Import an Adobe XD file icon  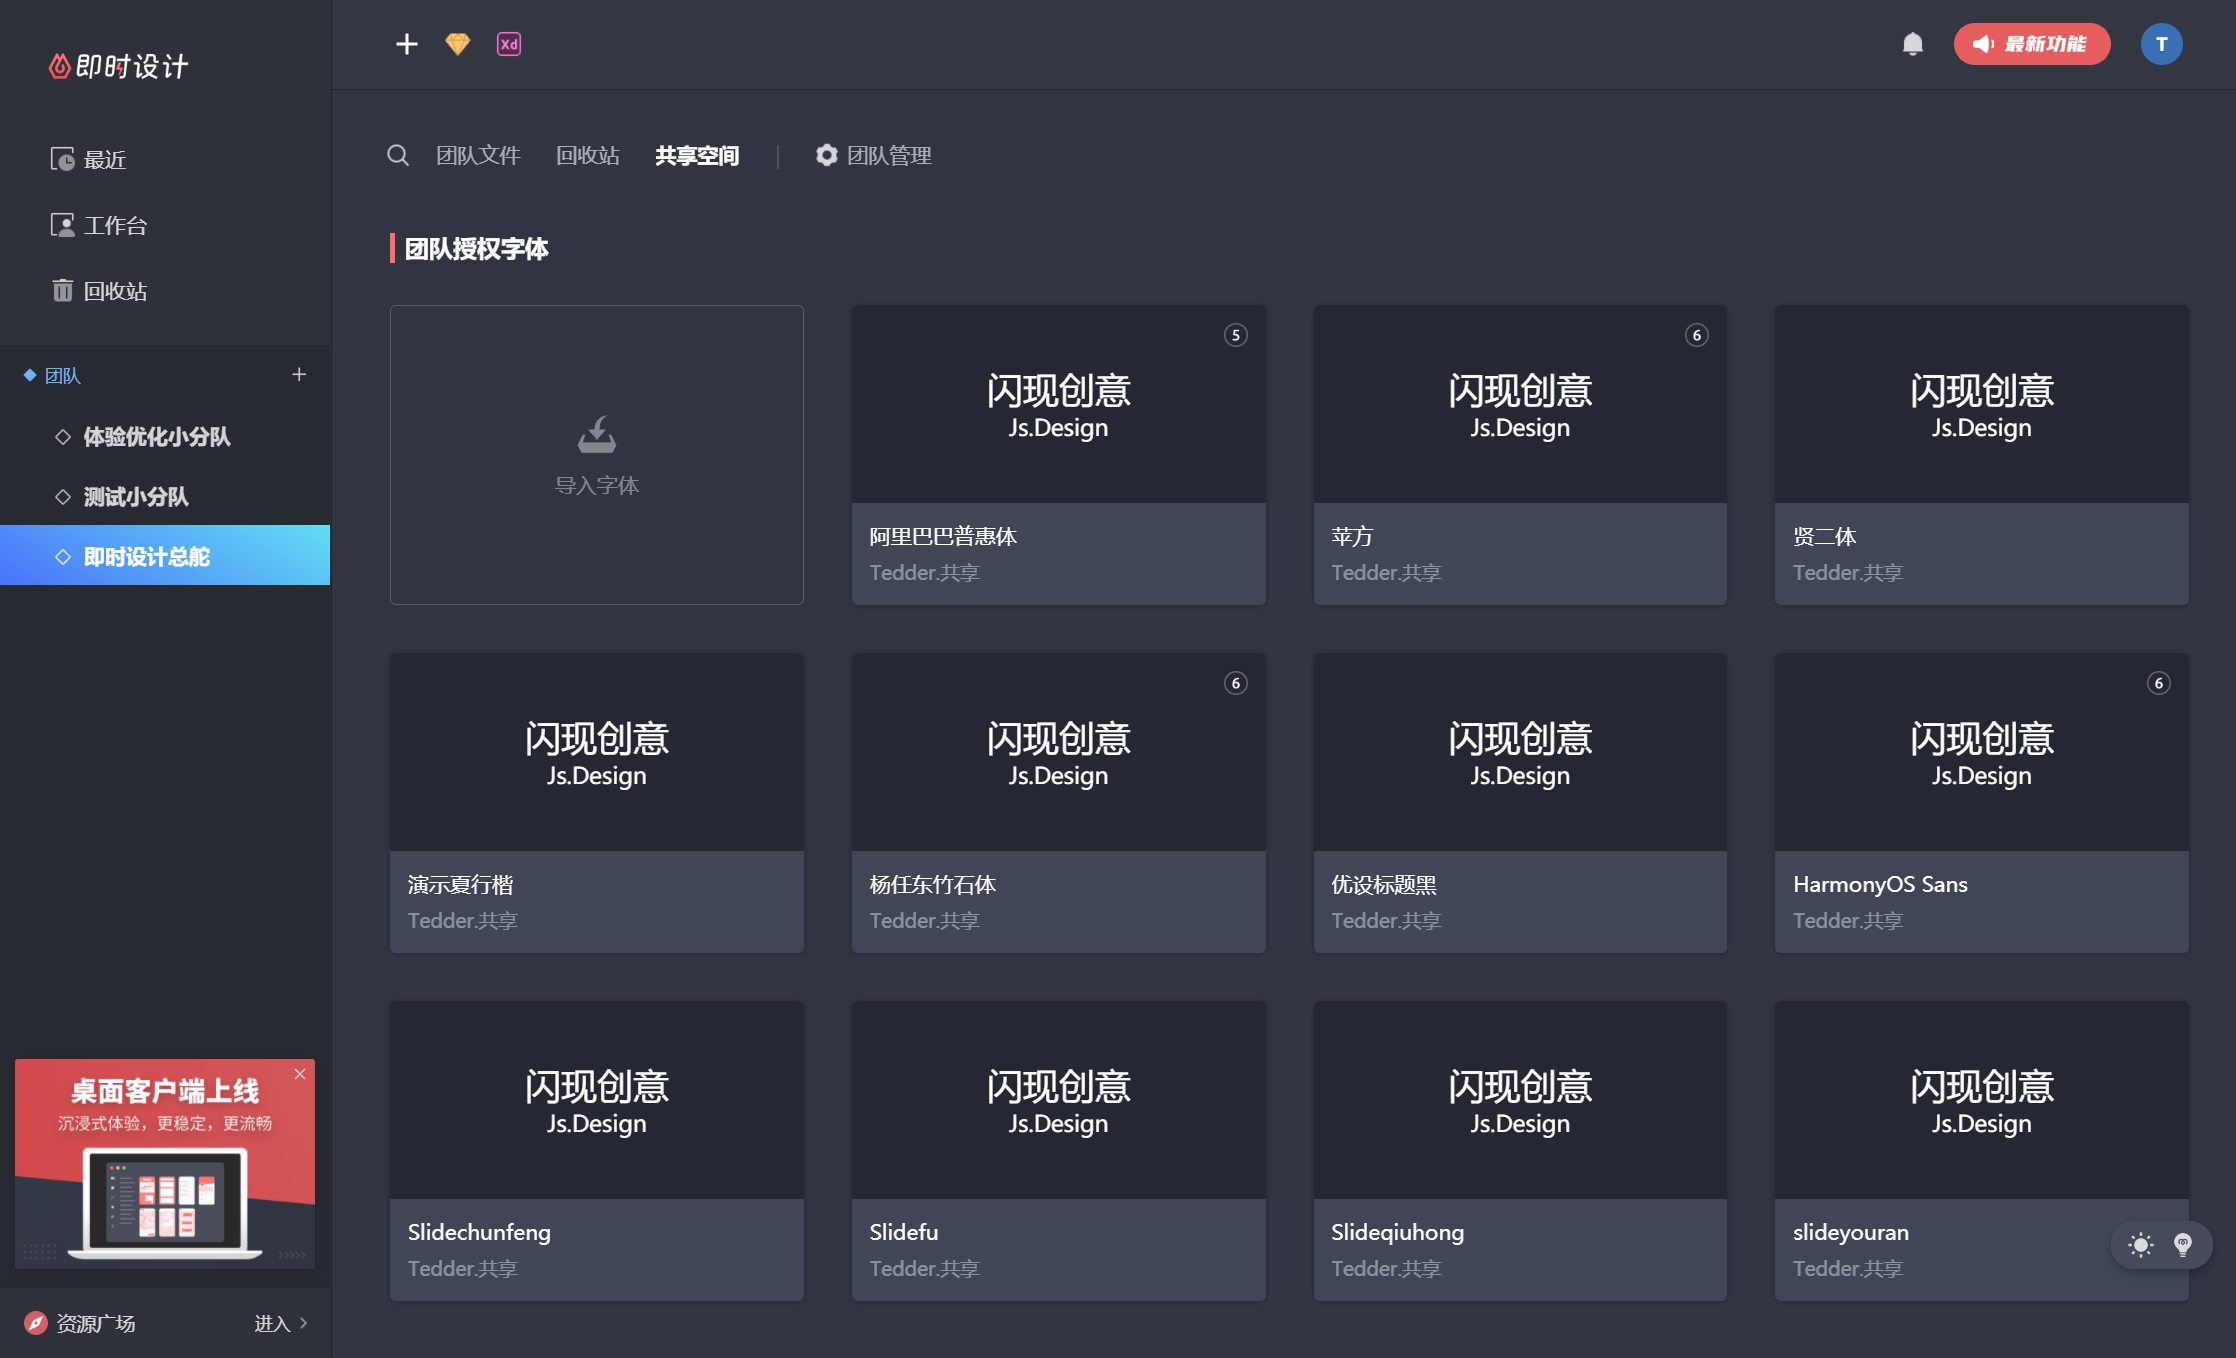(x=509, y=44)
